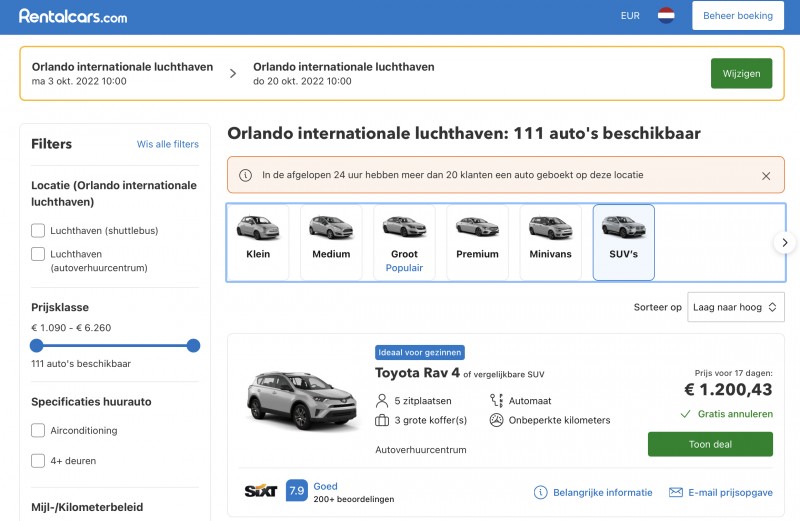This screenshot has width=800, height=521.
Task: Dismiss the booking notice with the X
Action: coord(766,175)
